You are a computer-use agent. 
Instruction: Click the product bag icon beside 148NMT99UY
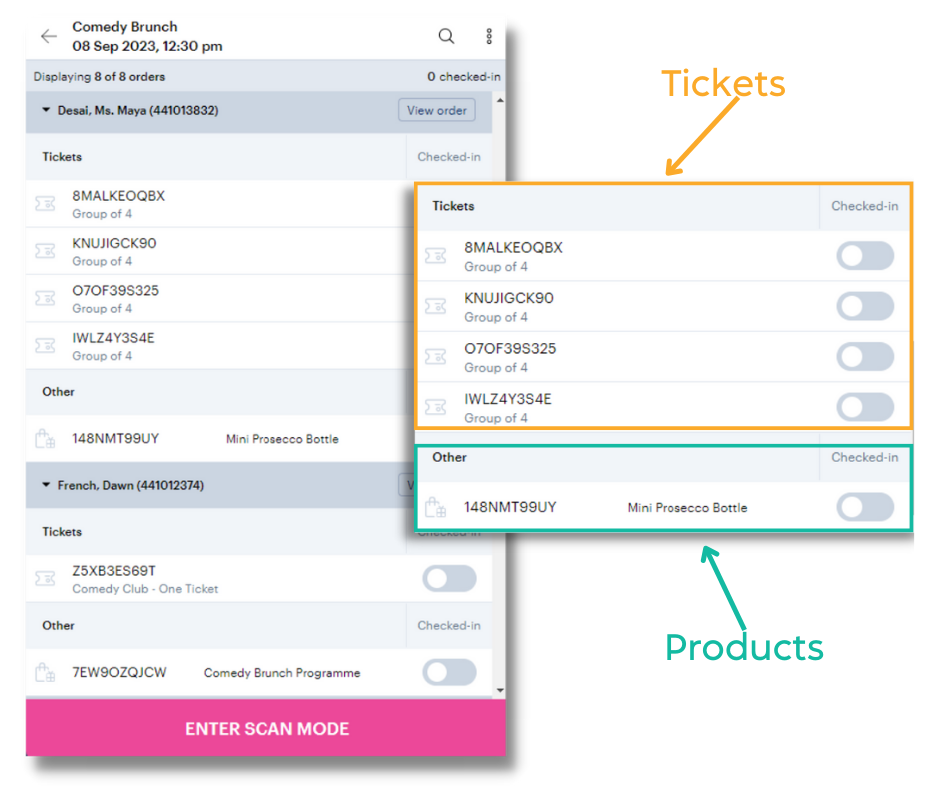(x=44, y=437)
